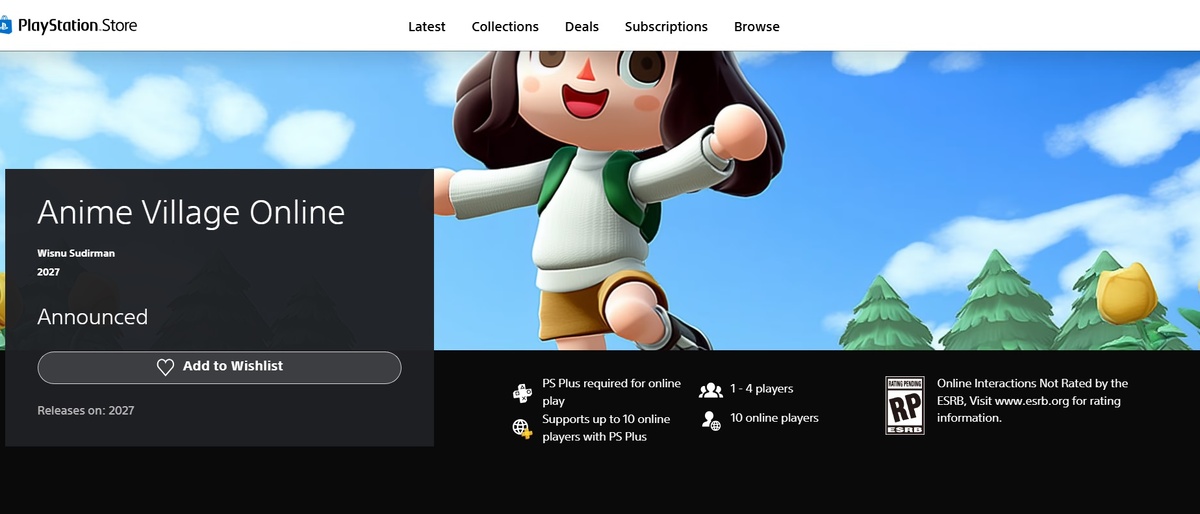Click the publisher name Wisnu Sudirman
This screenshot has height=514, width=1200.
click(x=76, y=253)
